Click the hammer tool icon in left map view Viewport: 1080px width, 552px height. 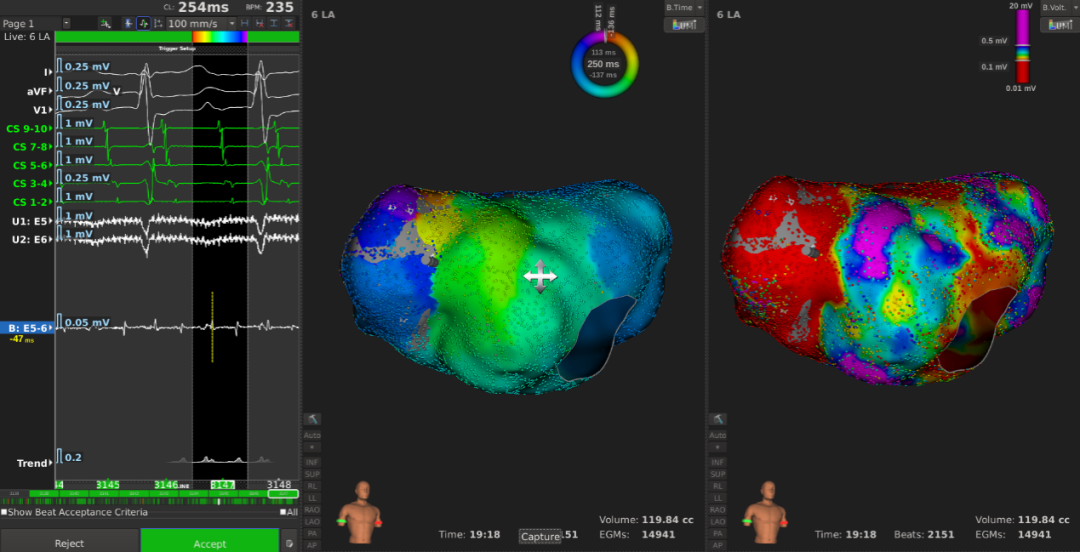[x=313, y=418]
